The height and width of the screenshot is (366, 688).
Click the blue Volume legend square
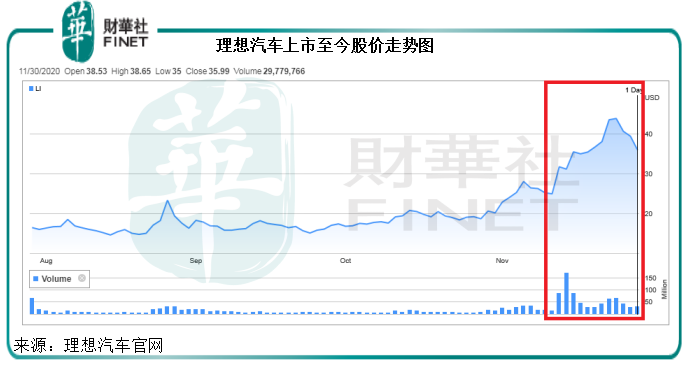click(x=36, y=279)
